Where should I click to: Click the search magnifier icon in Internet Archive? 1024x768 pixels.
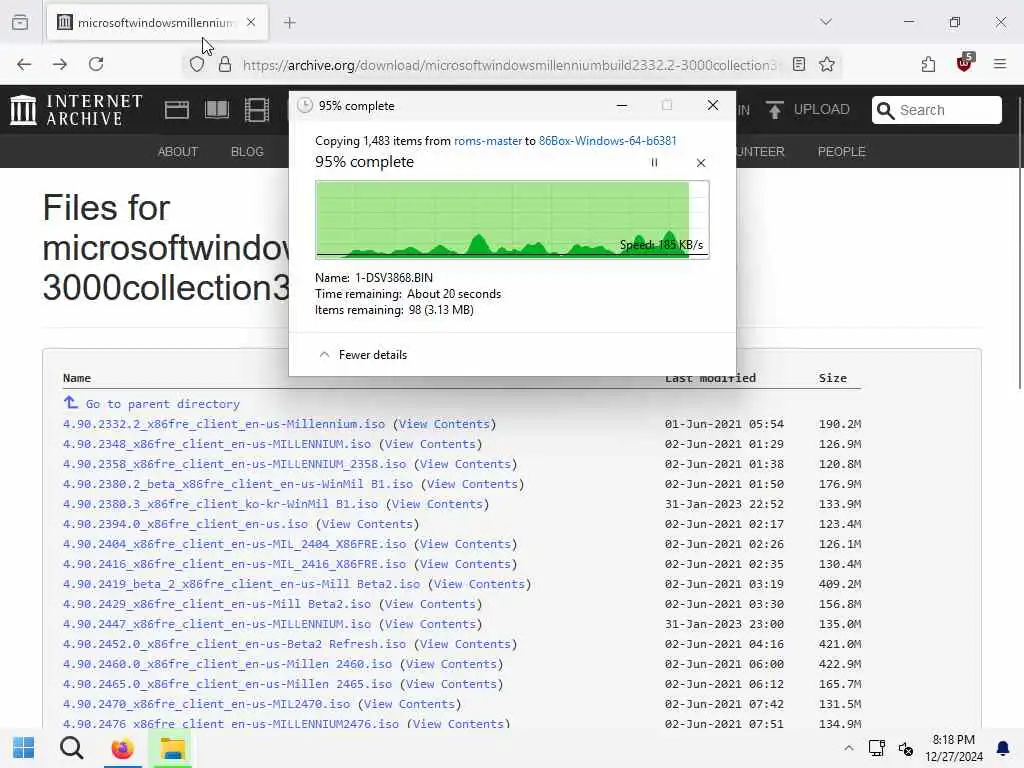click(885, 110)
